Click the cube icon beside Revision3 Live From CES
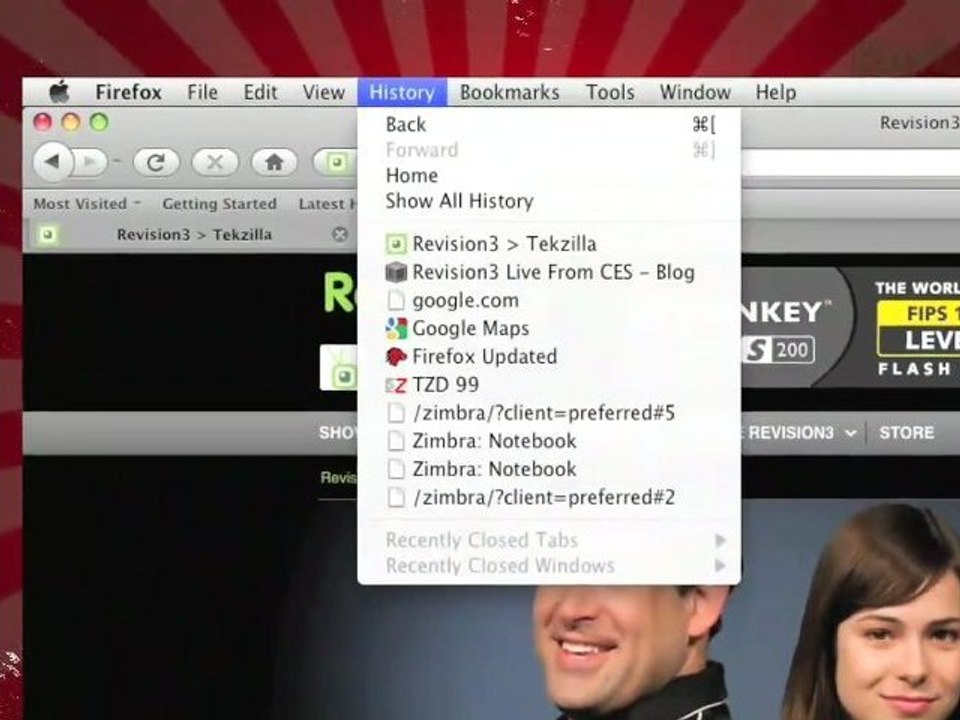 tap(396, 272)
